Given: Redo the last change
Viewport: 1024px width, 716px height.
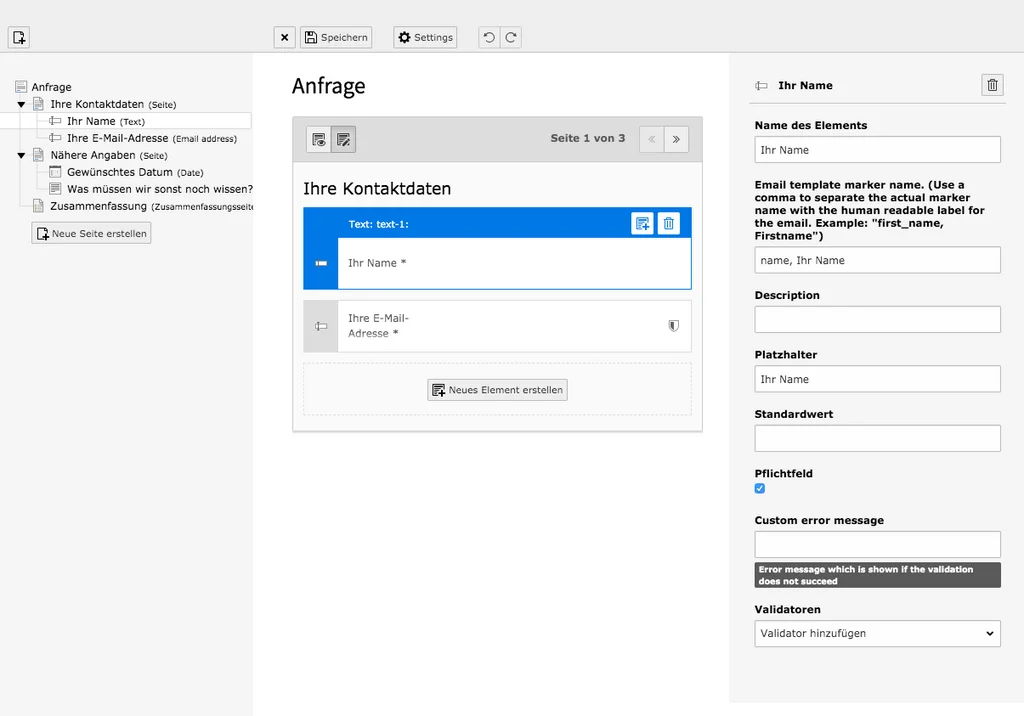Looking at the screenshot, I should 513,37.
